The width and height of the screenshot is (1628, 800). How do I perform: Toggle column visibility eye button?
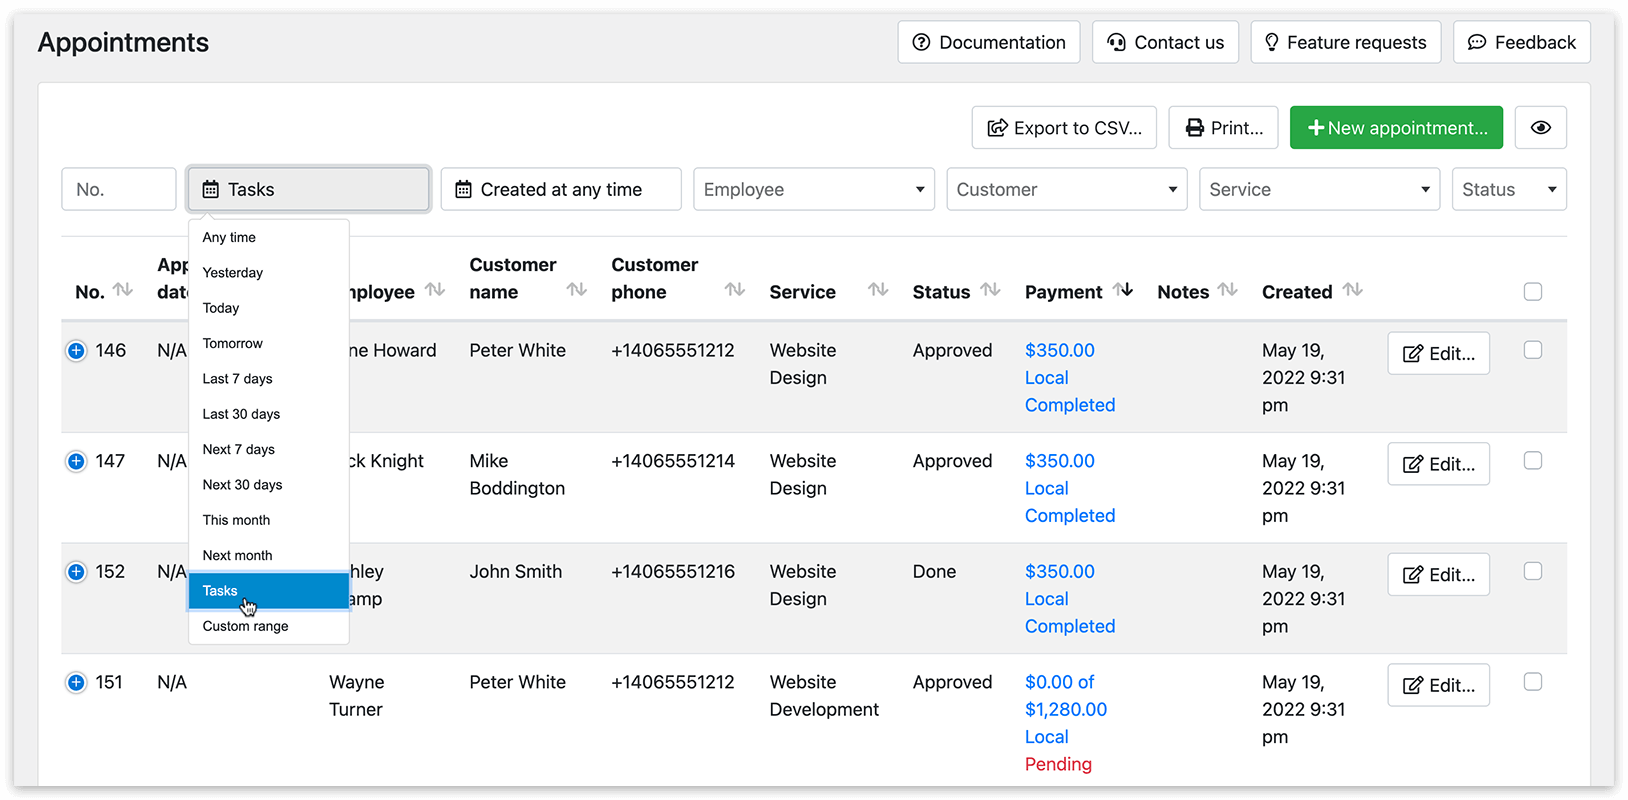[x=1540, y=128]
